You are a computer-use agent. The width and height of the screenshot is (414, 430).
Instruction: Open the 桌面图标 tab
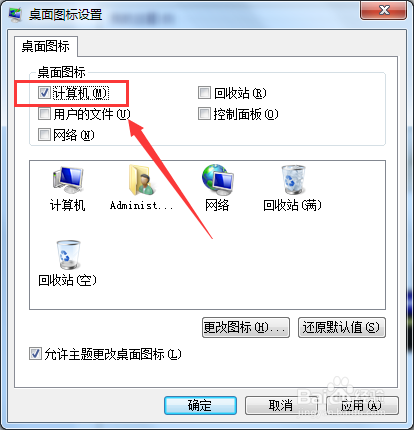(x=46, y=46)
